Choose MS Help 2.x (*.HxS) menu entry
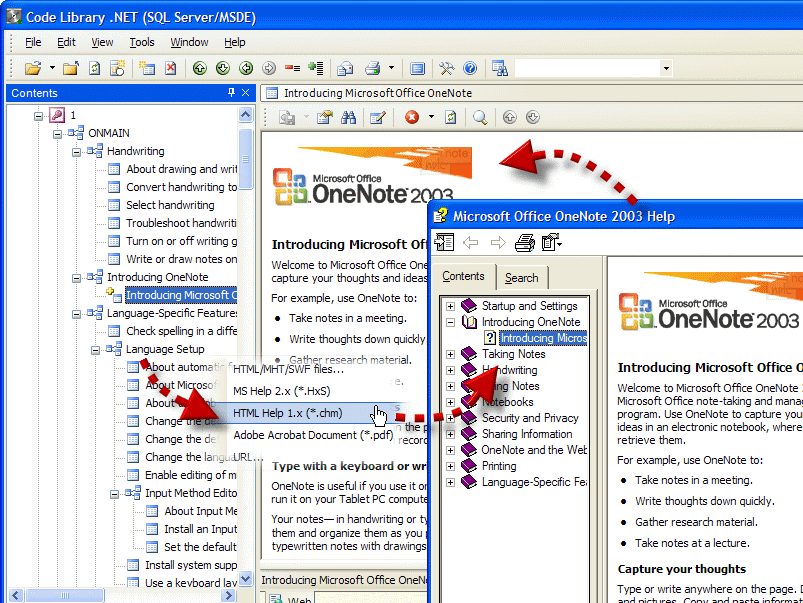This screenshot has width=803, height=603. click(x=282, y=391)
